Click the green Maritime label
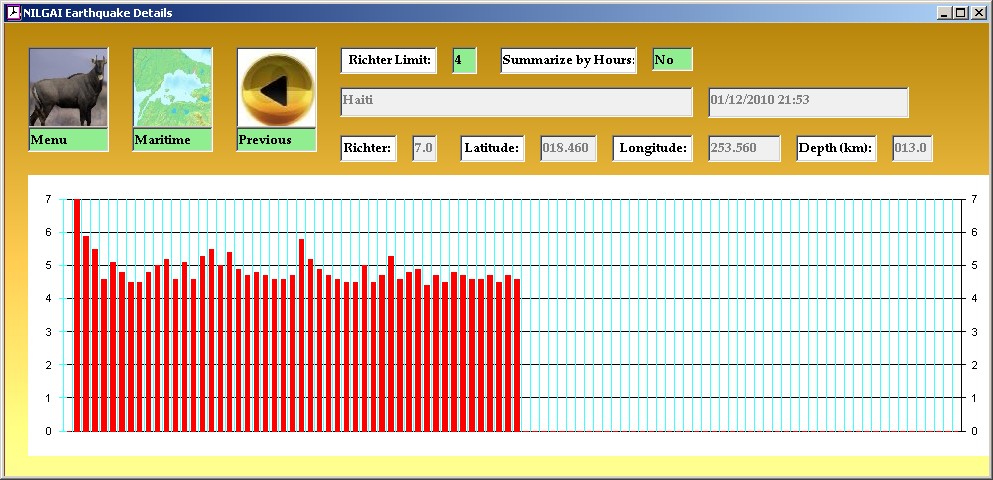The image size is (993, 480). 172,140
